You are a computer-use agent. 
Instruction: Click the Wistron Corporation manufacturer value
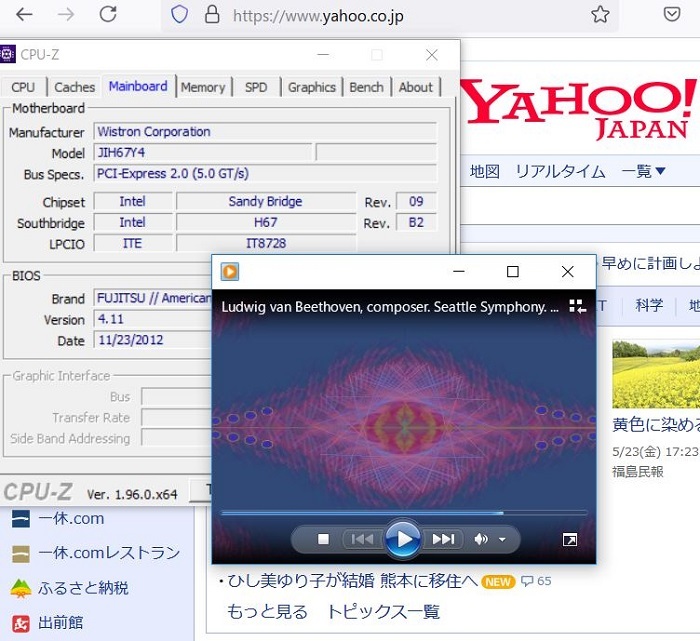pyautogui.click(x=265, y=132)
